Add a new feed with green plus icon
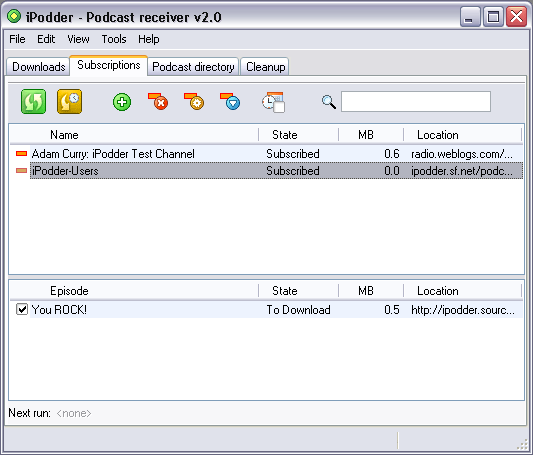 122,102
